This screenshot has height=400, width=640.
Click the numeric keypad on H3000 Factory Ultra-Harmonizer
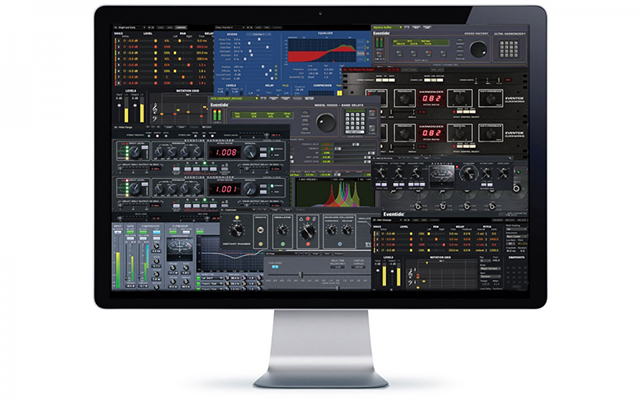pos(509,50)
